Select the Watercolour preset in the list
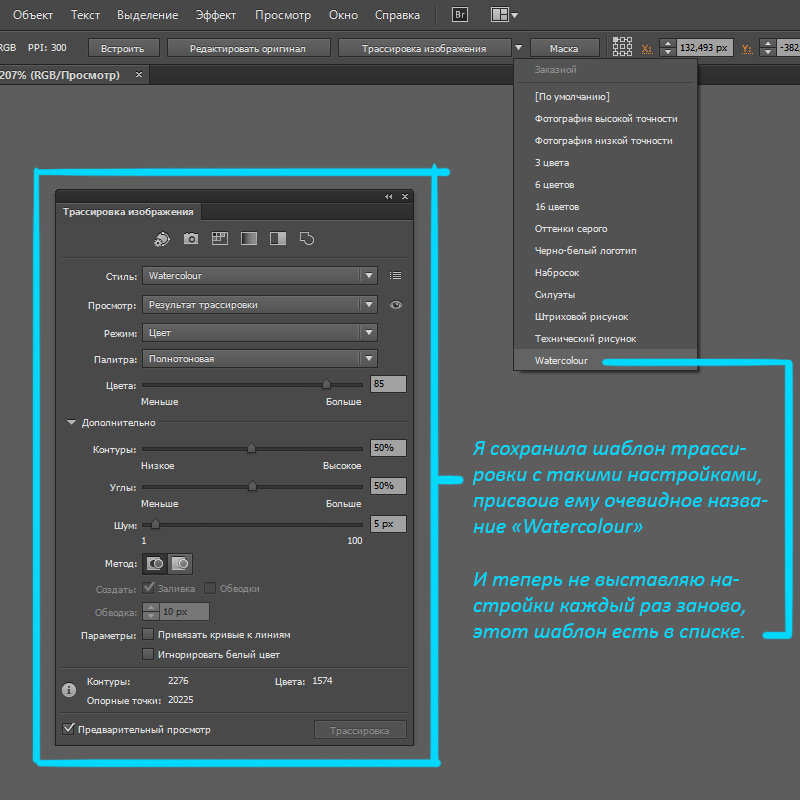The image size is (800, 800). (x=561, y=361)
